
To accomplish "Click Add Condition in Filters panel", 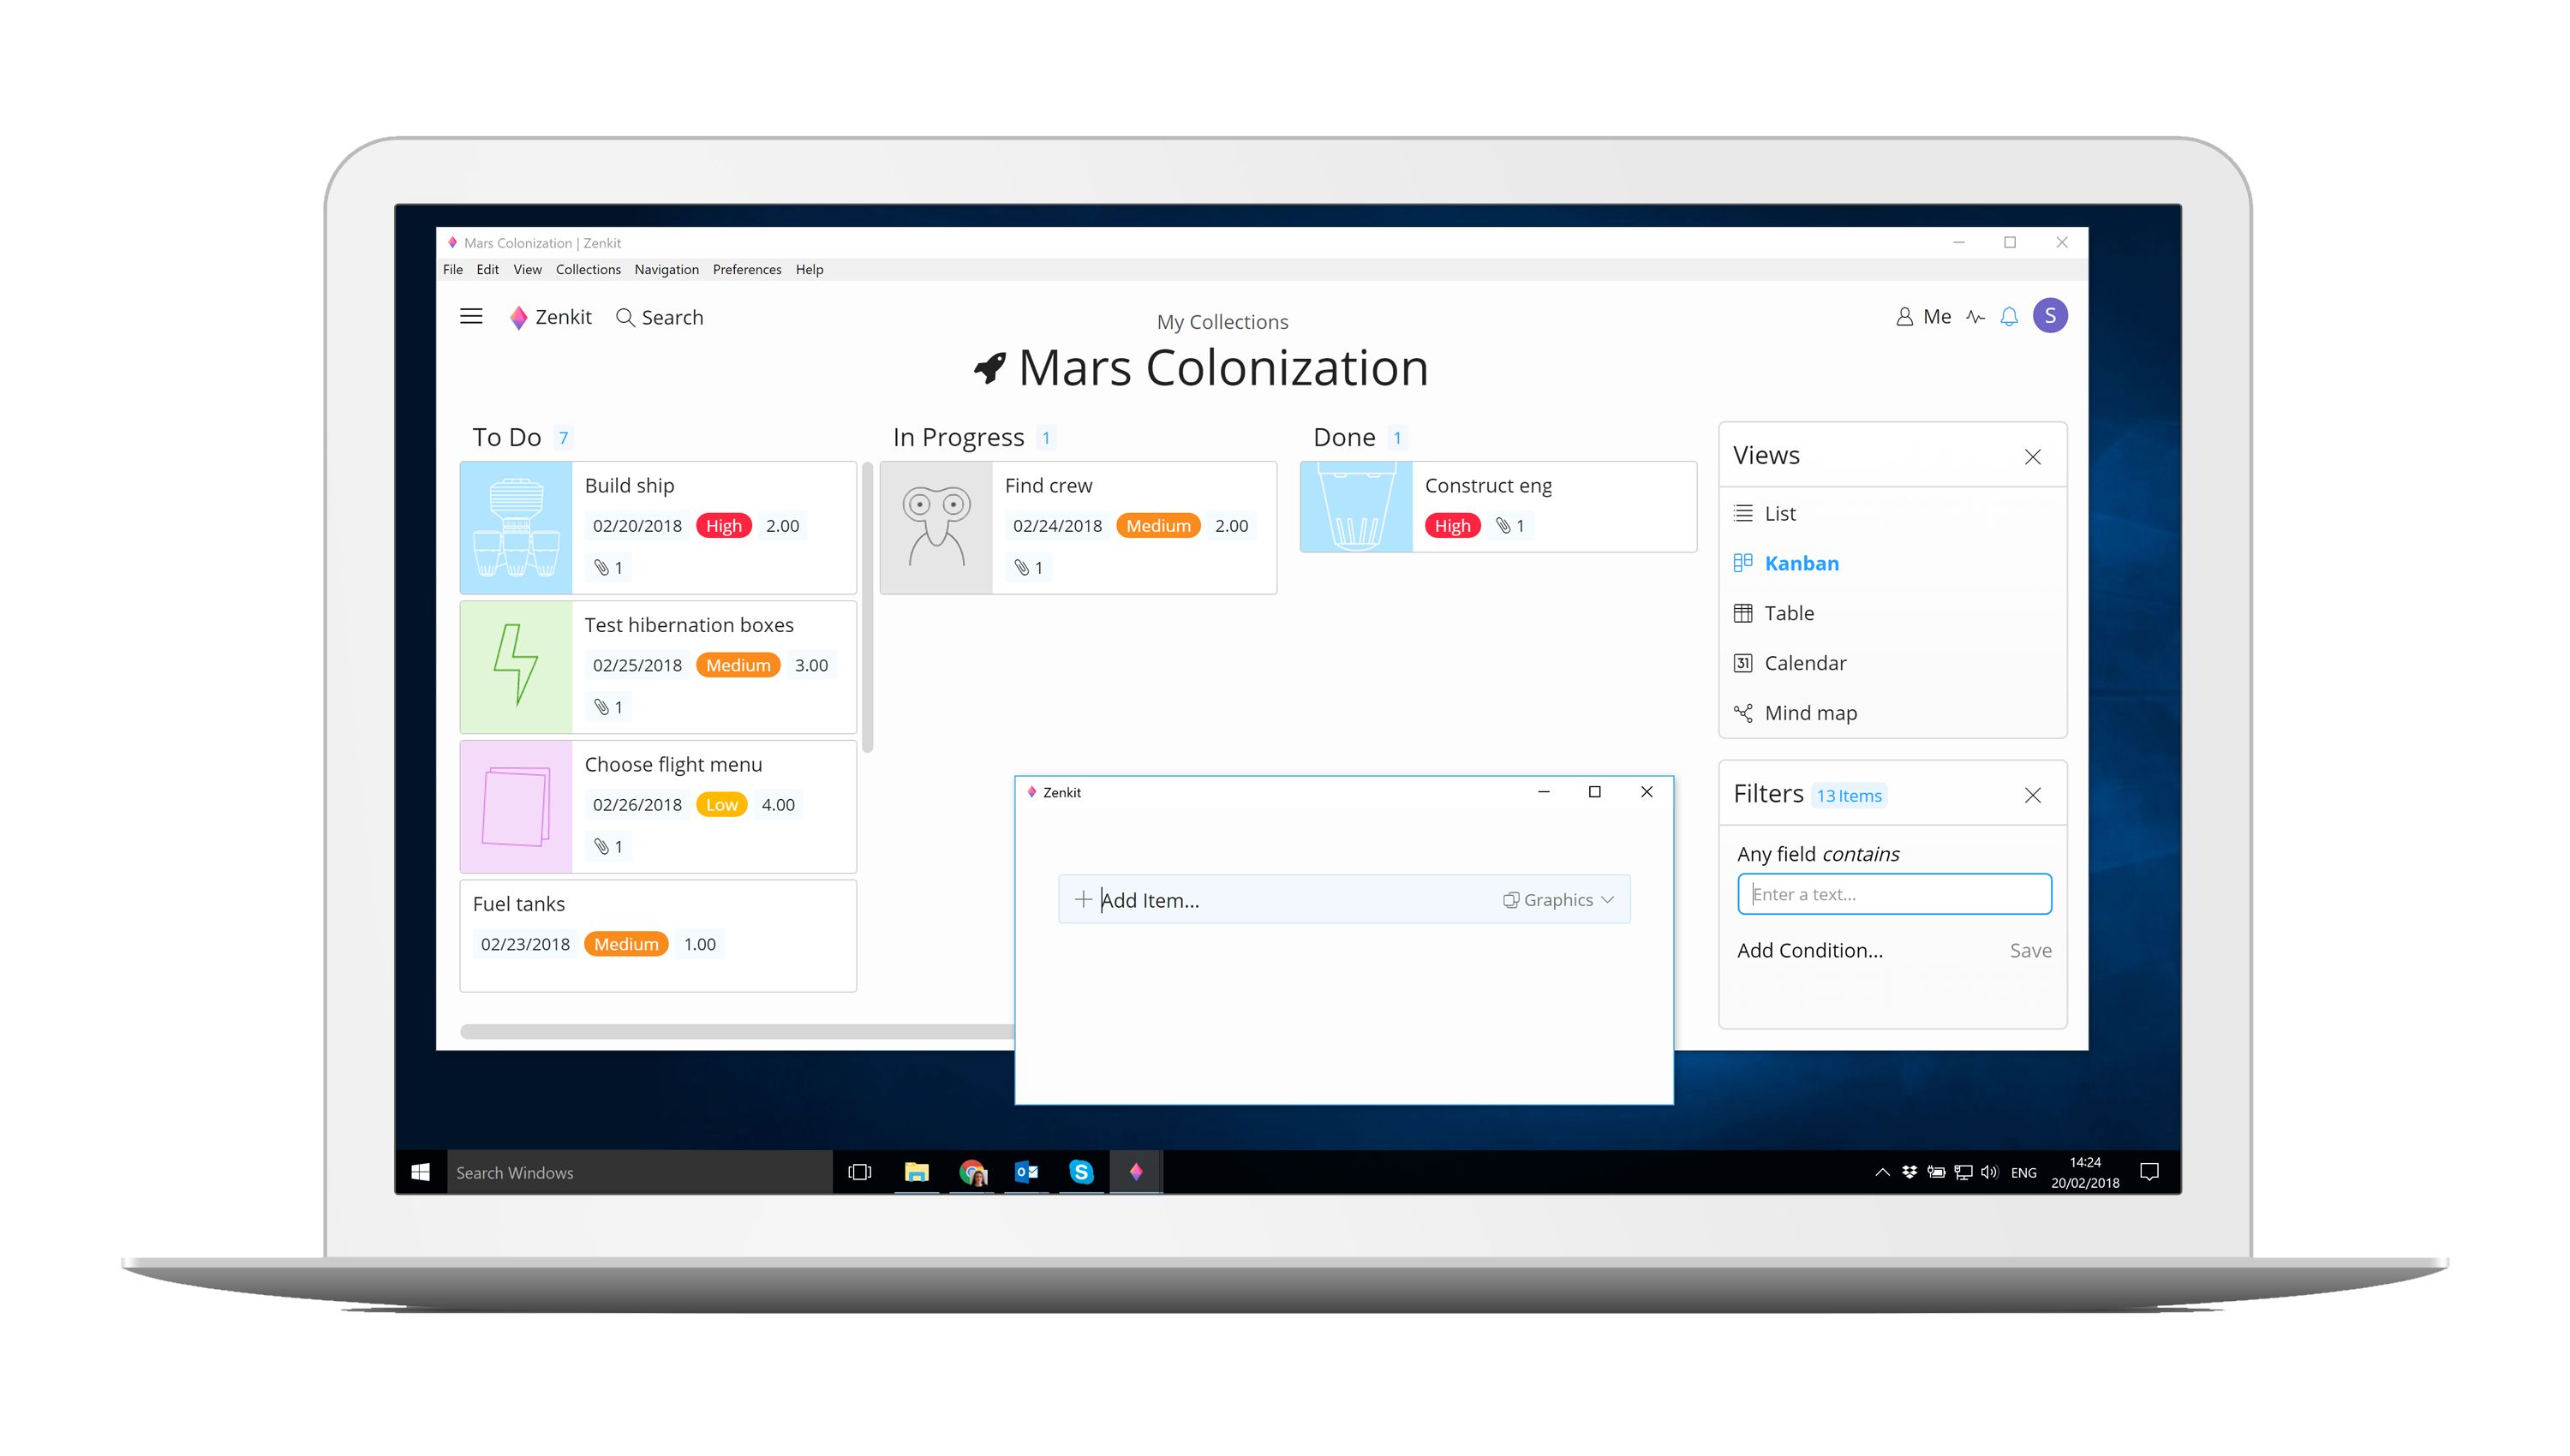I will coord(1808,950).
